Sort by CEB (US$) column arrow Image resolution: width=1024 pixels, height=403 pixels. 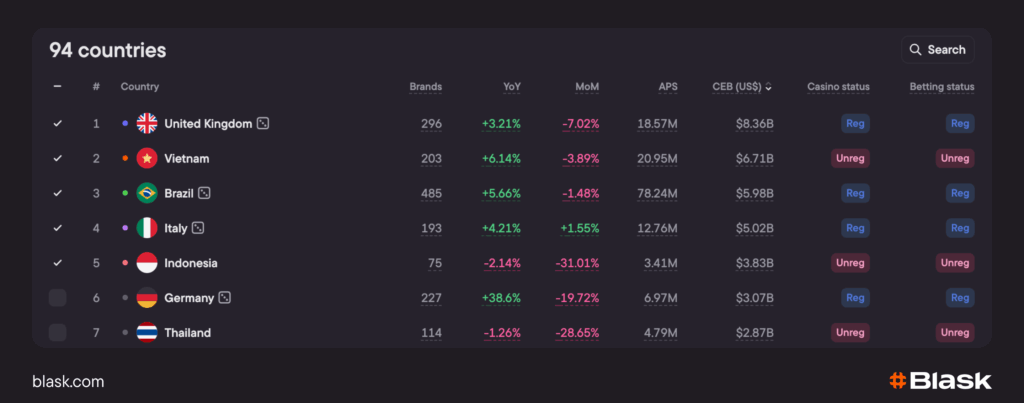(x=768, y=87)
